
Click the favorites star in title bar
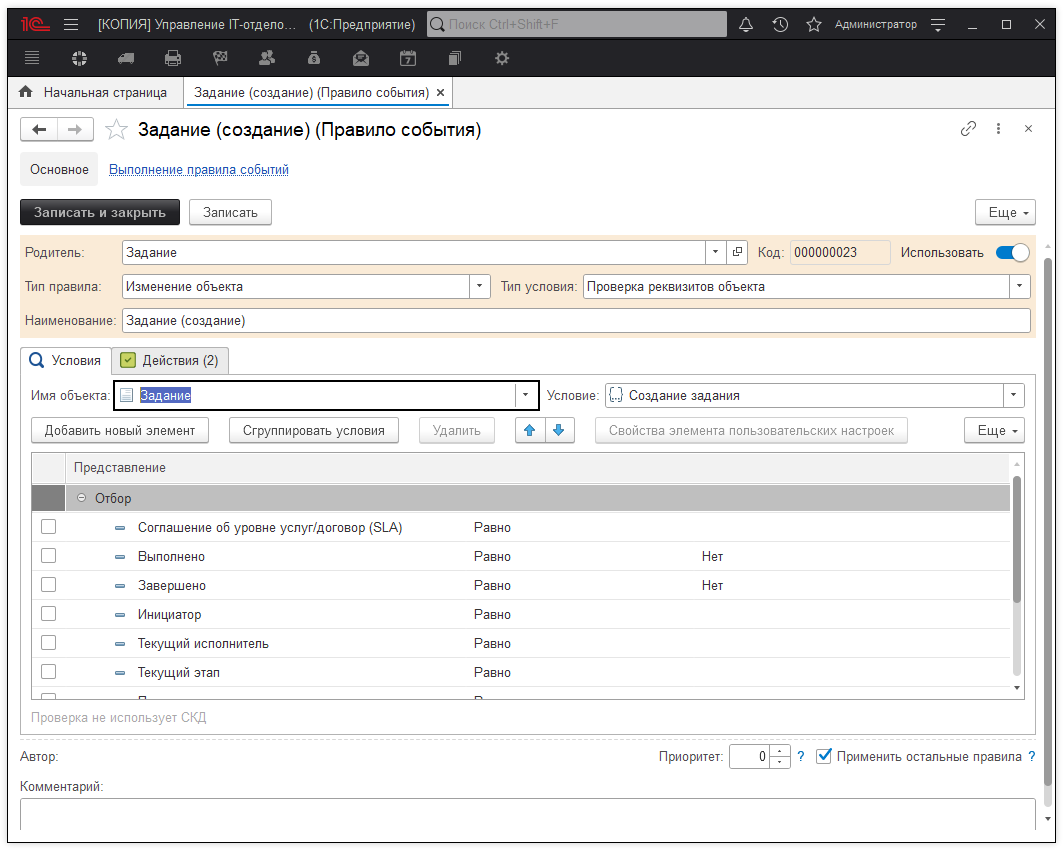814,24
